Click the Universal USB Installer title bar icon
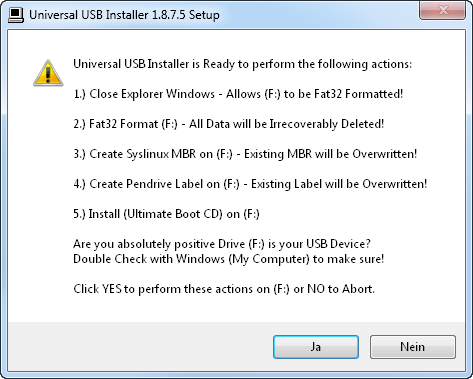473x379 pixels. (16, 15)
